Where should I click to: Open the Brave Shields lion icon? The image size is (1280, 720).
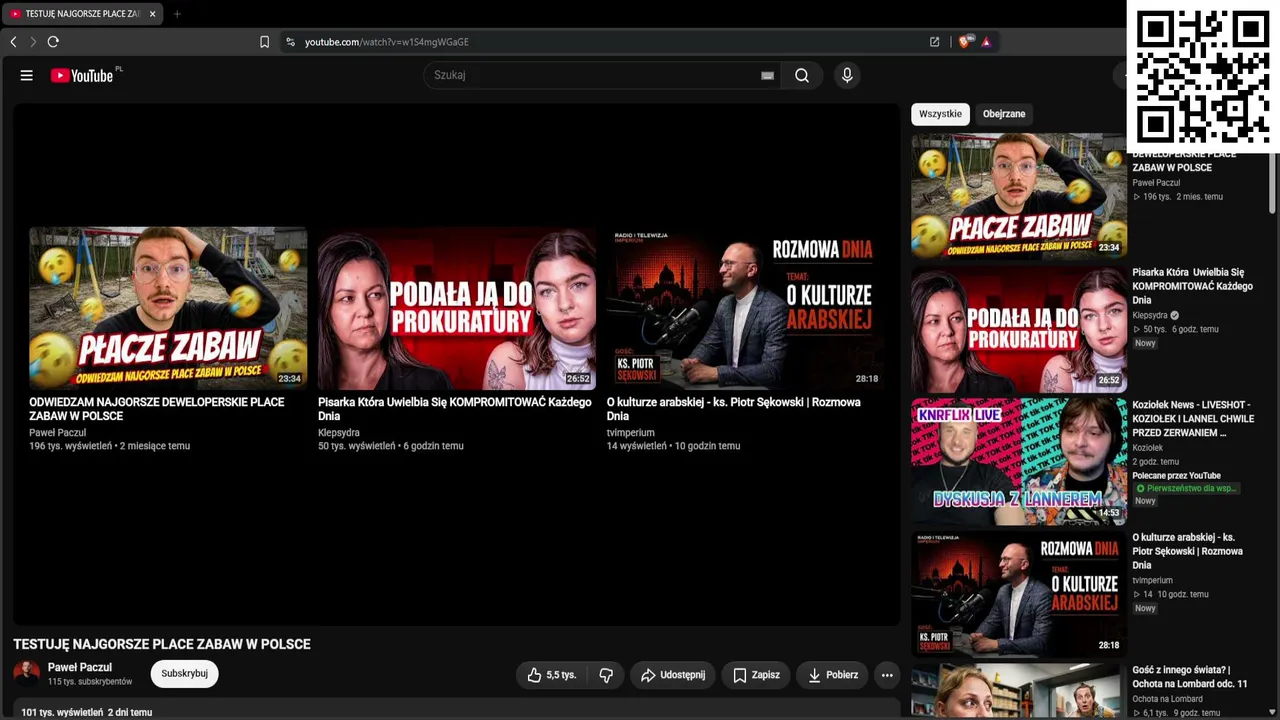tap(964, 42)
